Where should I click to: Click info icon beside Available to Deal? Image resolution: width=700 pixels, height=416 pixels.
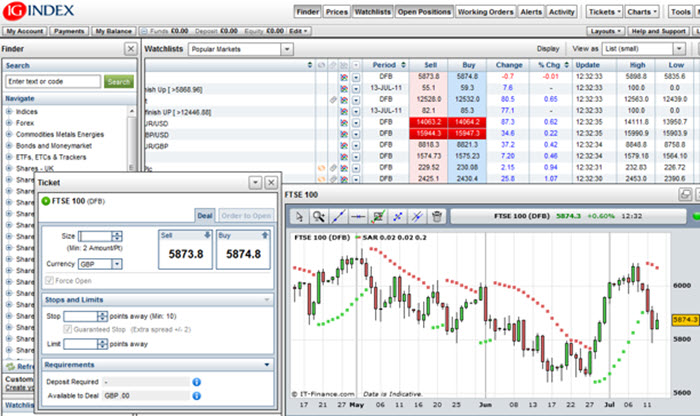(x=196, y=396)
